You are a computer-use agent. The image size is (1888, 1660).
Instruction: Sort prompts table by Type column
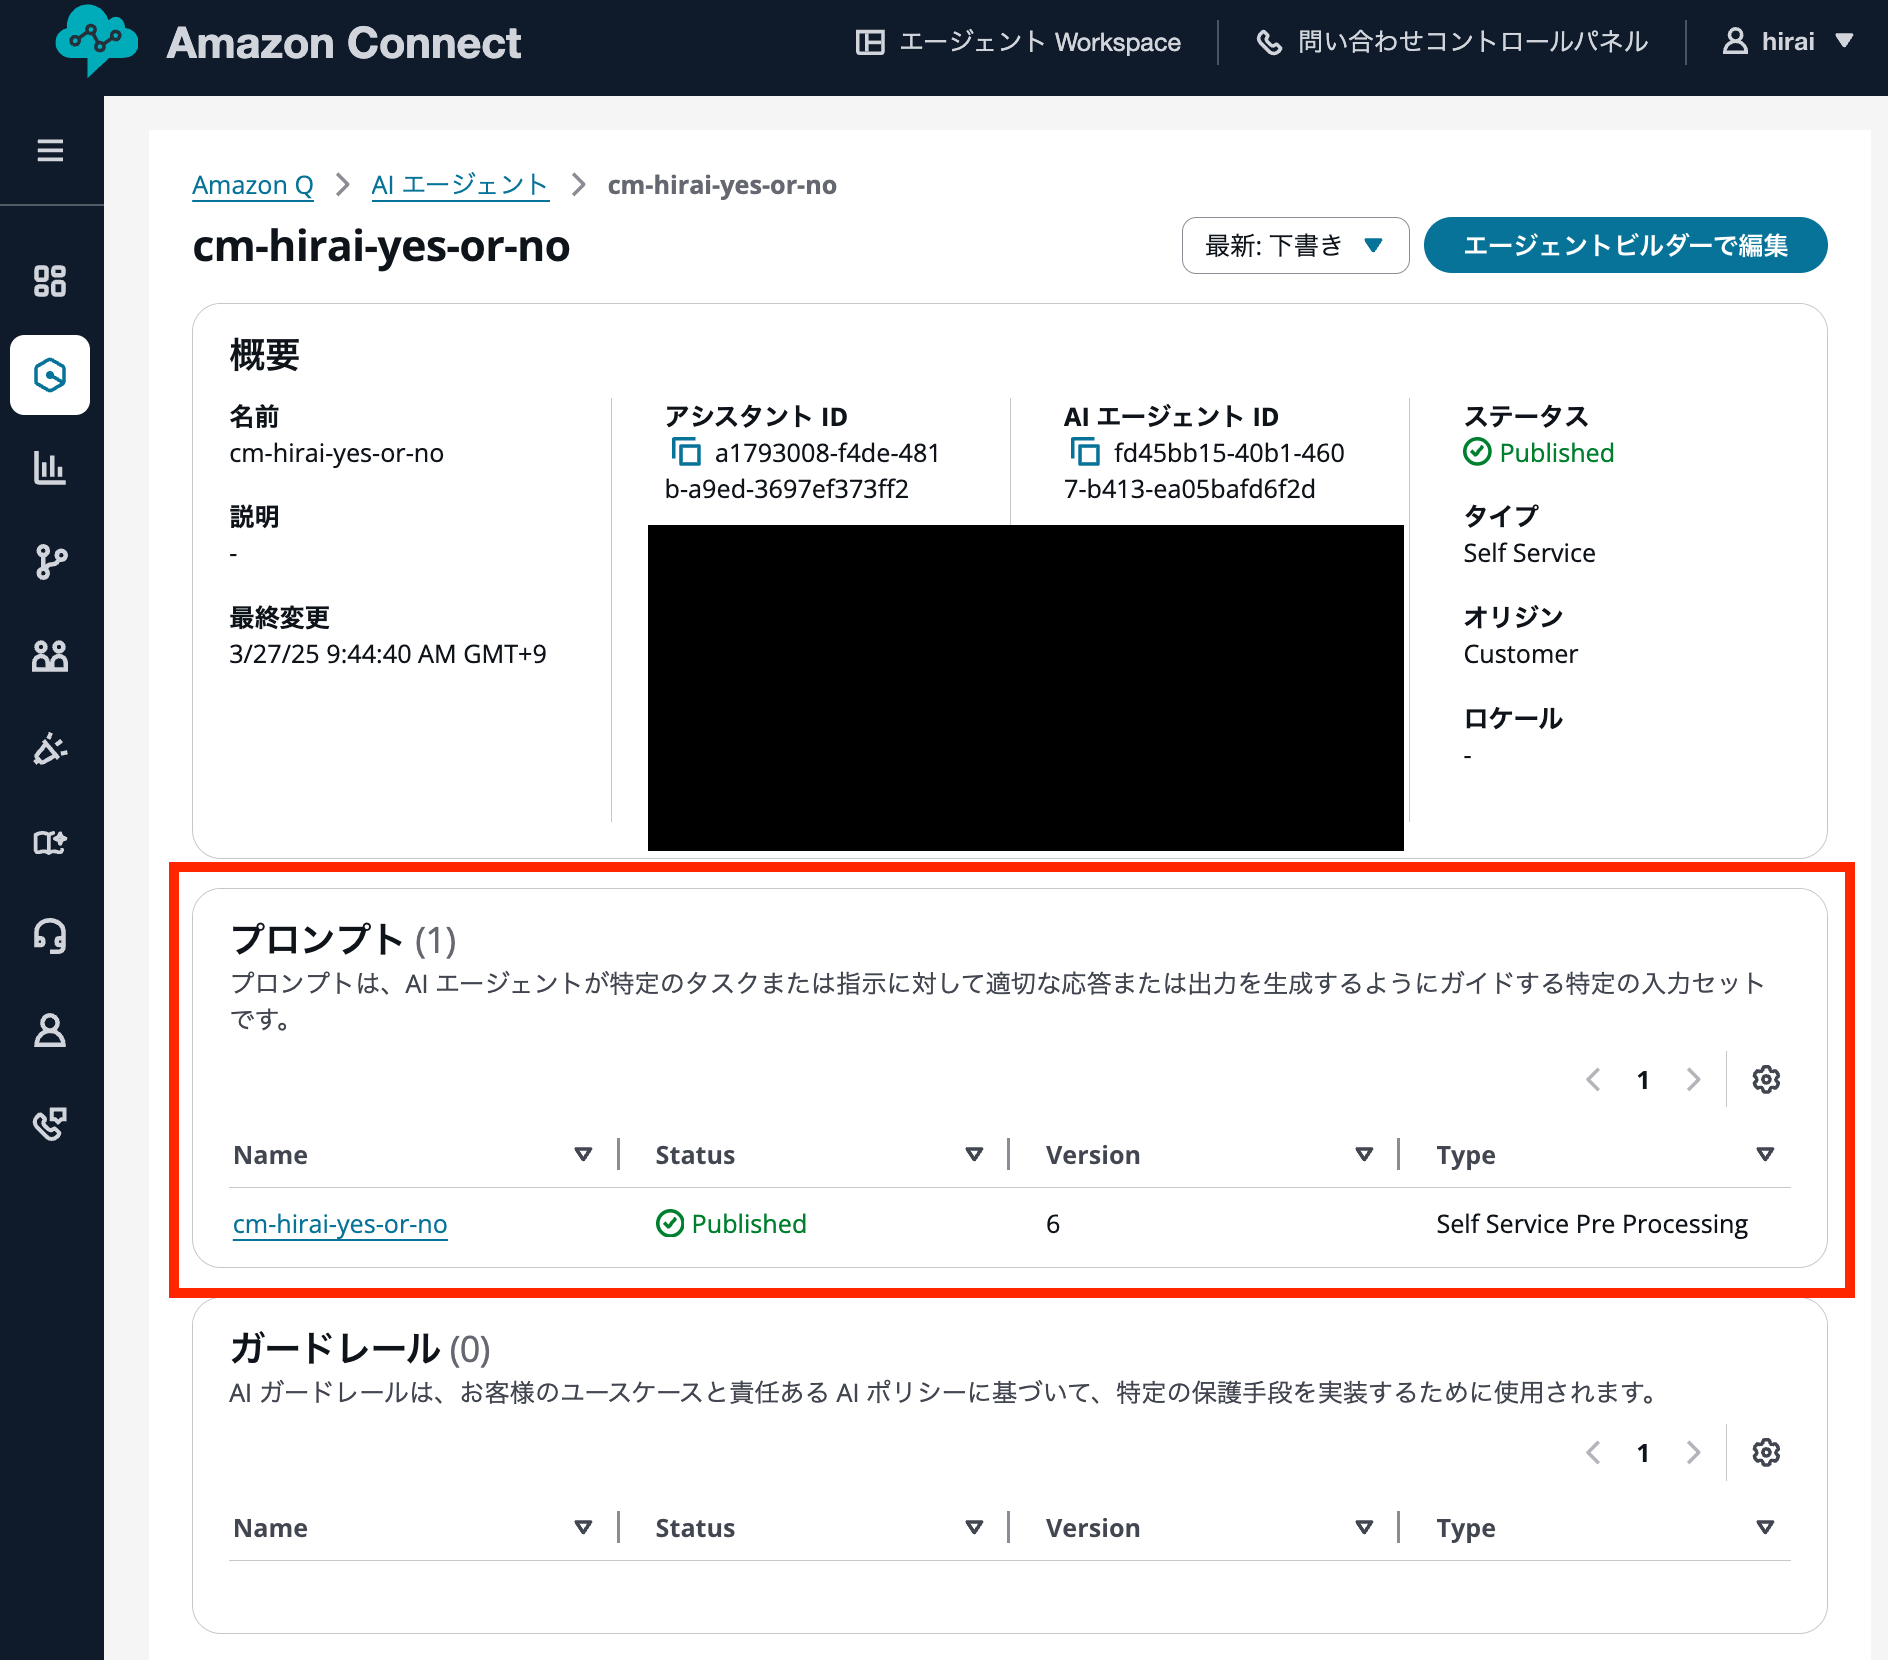(x=1765, y=1155)
